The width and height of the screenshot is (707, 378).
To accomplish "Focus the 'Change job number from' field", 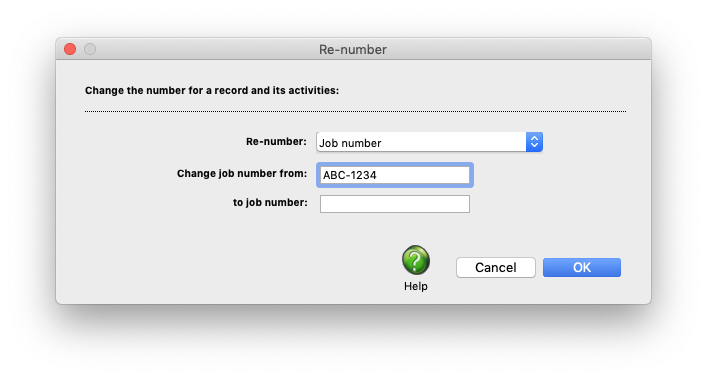I will (x=395, y=175).
